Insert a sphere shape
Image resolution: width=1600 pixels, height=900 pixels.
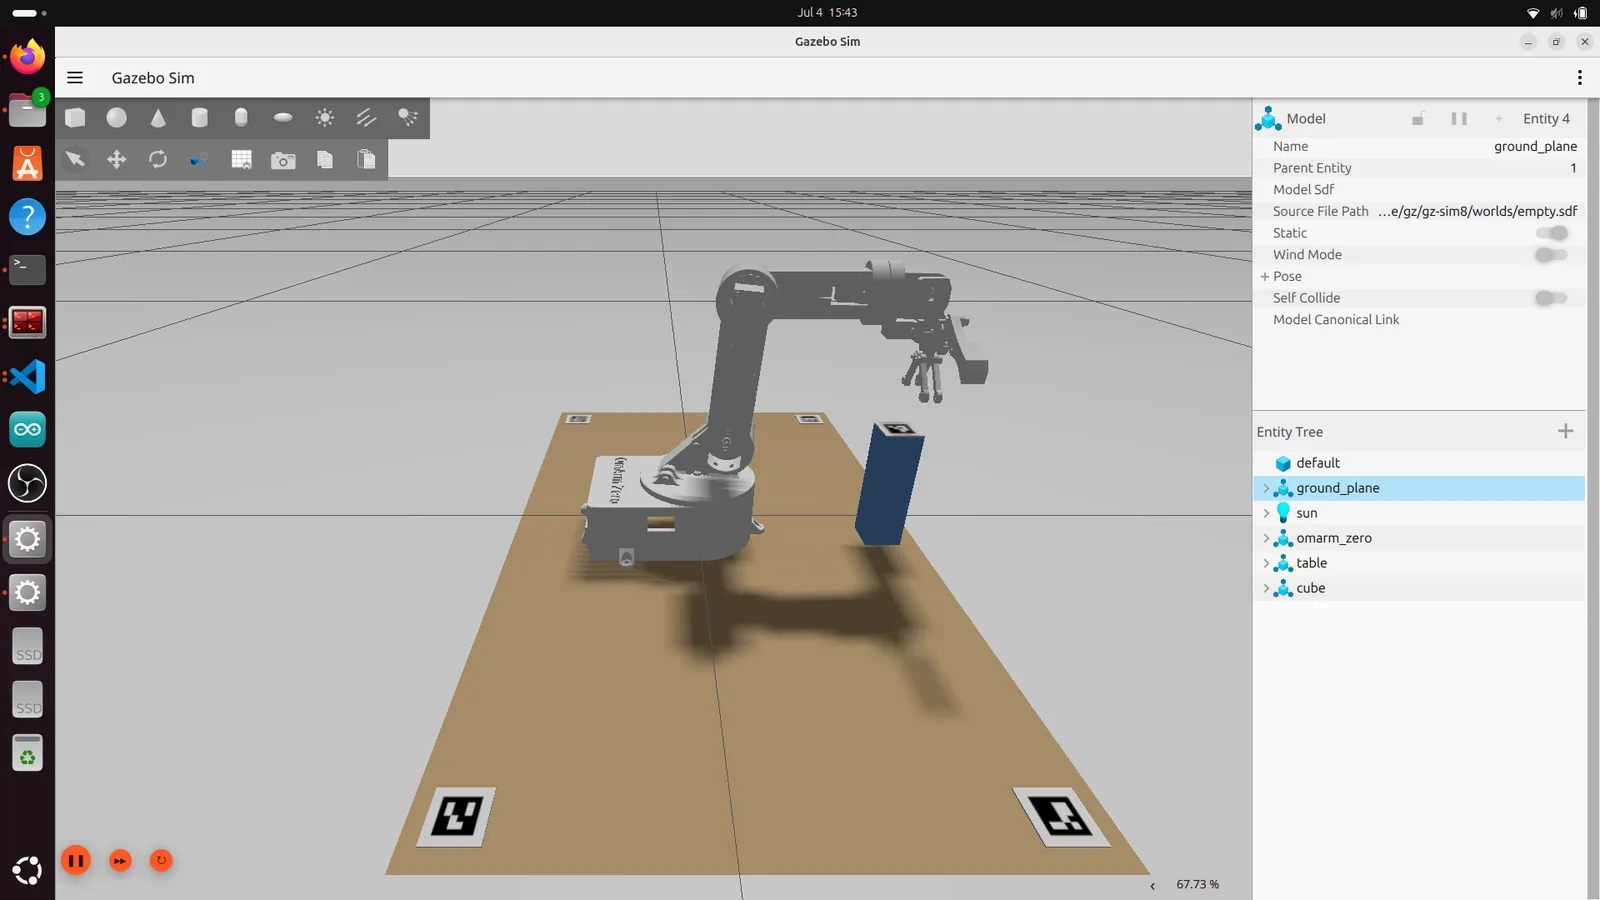point(117,118)
